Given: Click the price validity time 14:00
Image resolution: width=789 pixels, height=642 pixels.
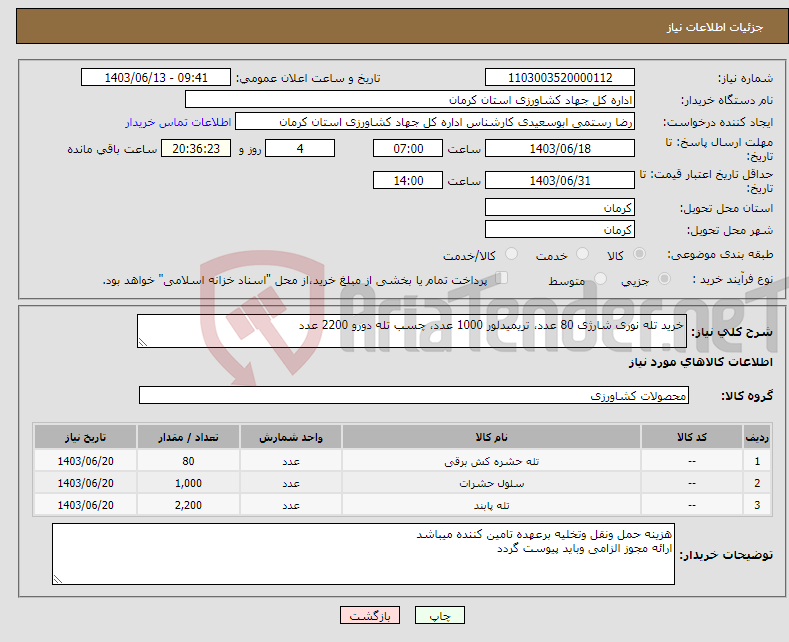Looking at the screenshot, I should click(408, 180).
